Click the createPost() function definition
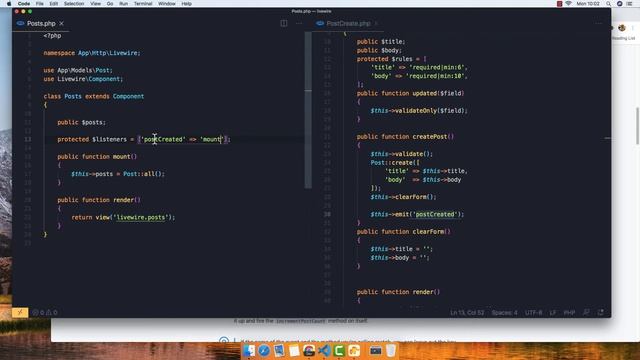Screen dimensions: 640x360 click(405, 137)
